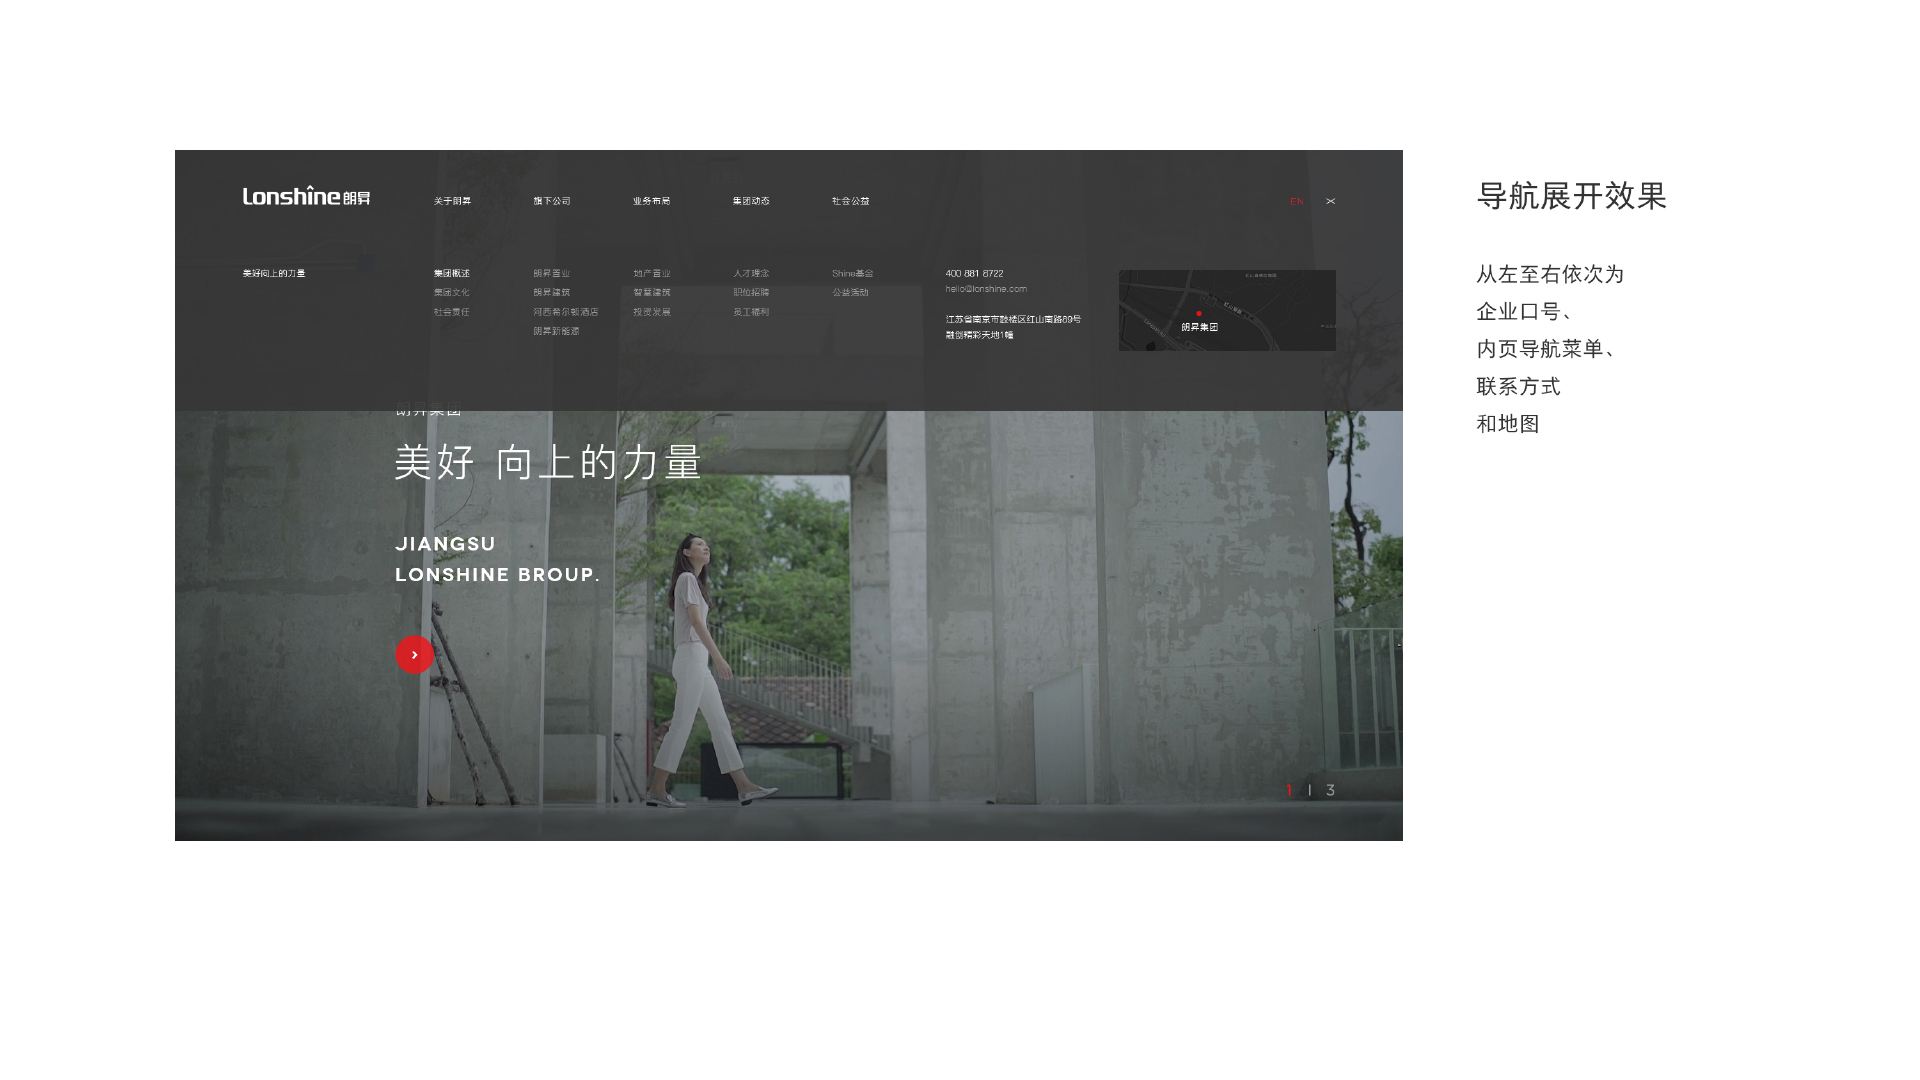Open the 集团文化 submenu link
Screen dimensions: 1920x1080
[451, 293]
